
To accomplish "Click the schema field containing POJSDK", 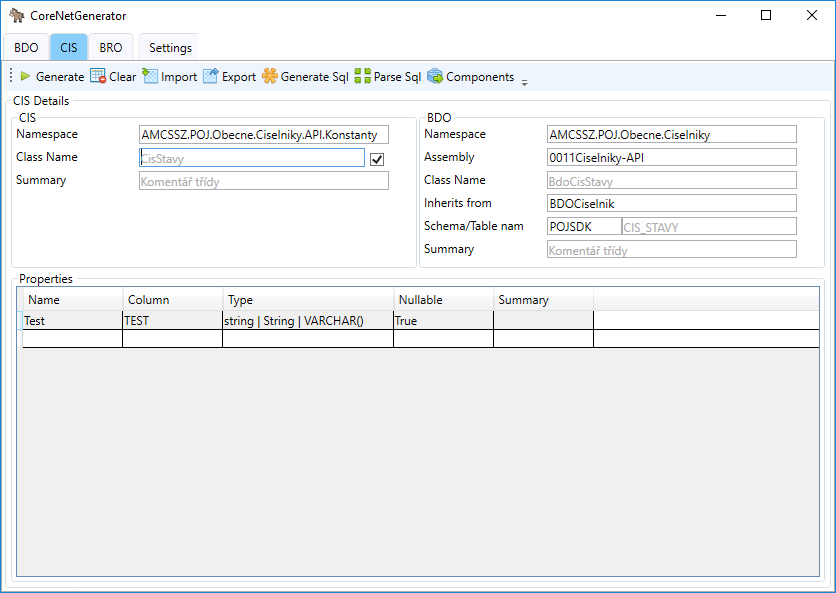I will [584, 226].
